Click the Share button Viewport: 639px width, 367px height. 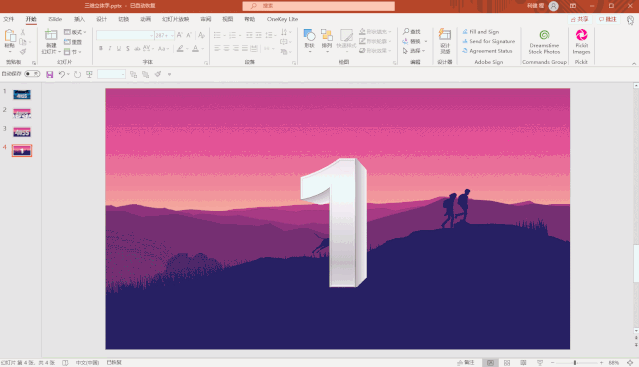(580, 19)
